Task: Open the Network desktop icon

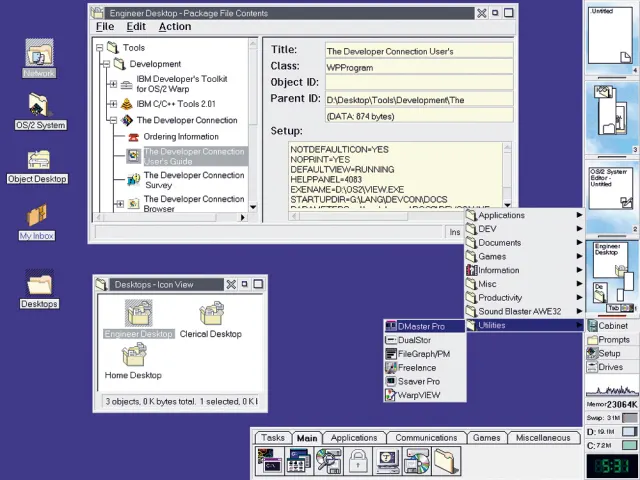Action: point(39,53)
